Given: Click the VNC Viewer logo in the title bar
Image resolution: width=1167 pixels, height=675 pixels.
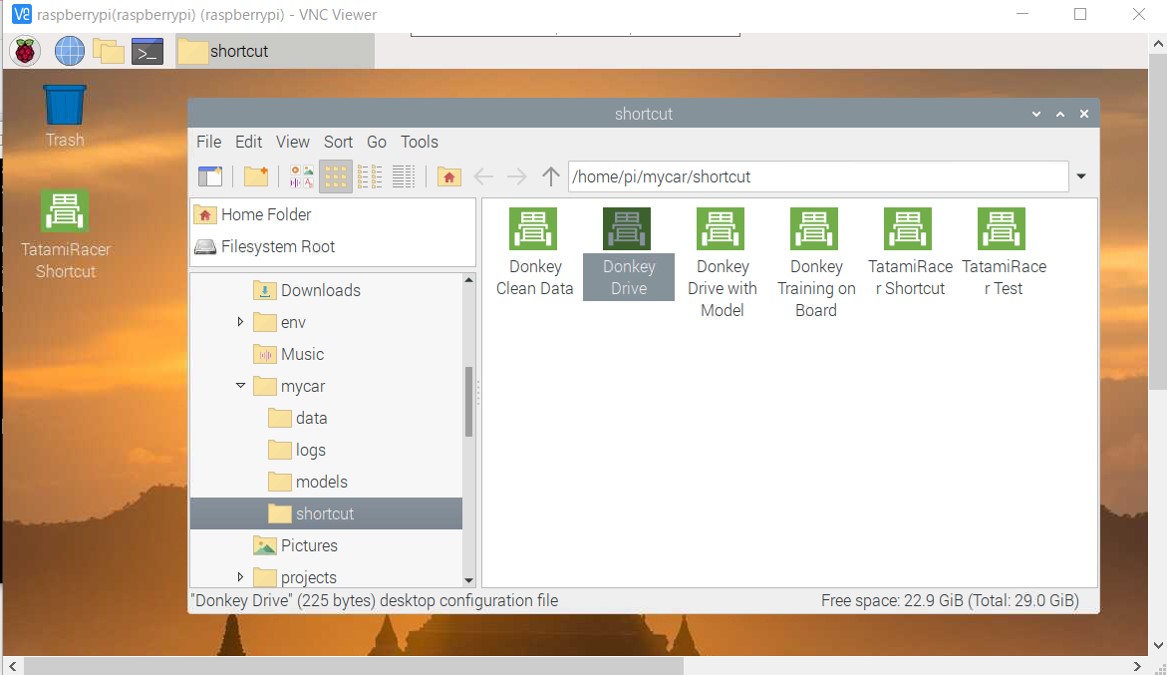Looking at the screenshot, I should coord(22,14).
